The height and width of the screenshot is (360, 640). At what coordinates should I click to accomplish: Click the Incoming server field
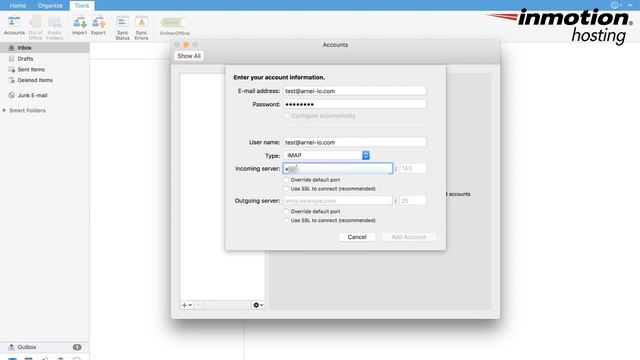click(338, 169)
